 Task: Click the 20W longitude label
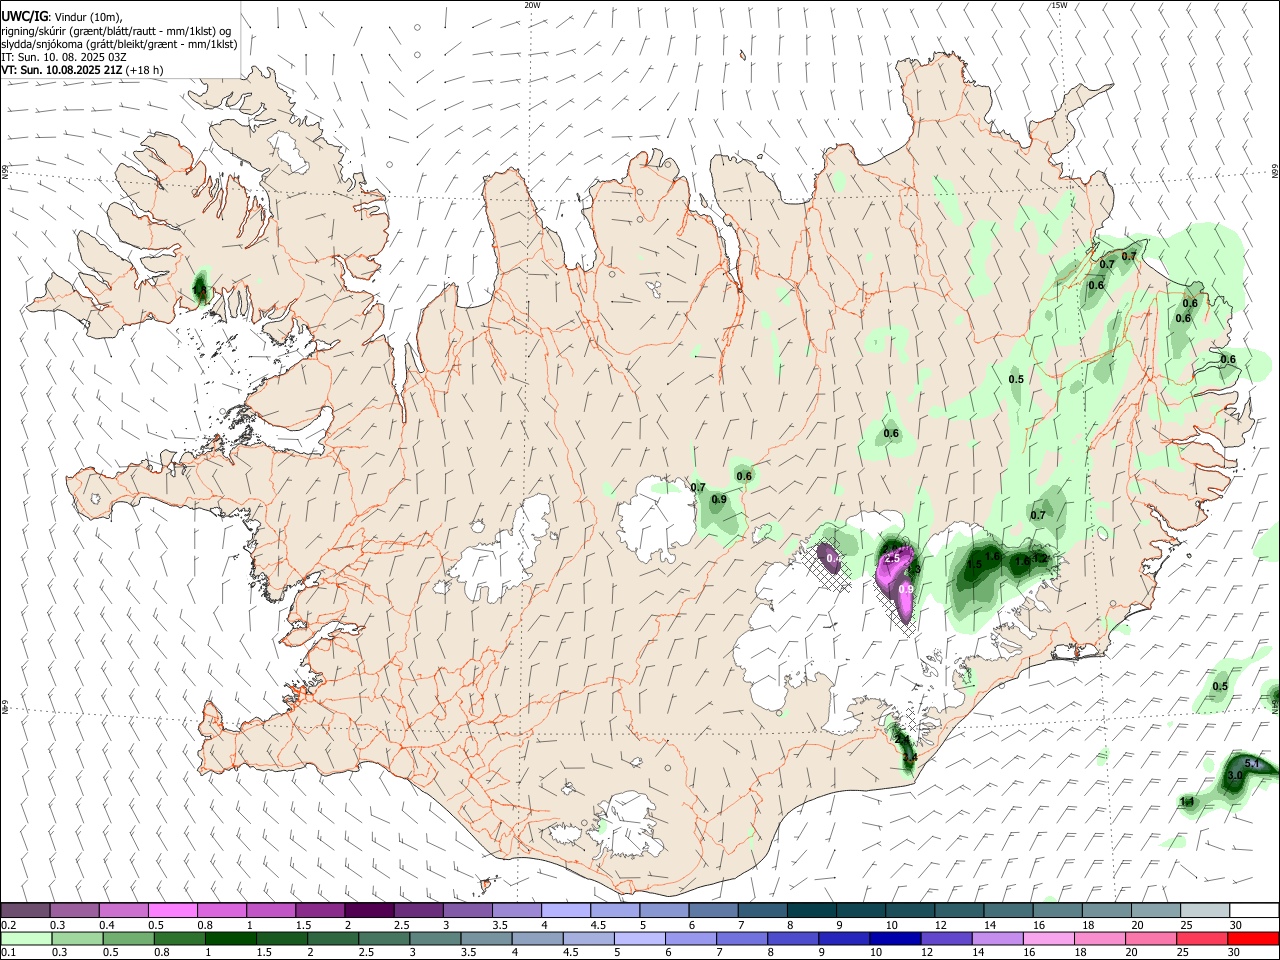tap(532, 5)
